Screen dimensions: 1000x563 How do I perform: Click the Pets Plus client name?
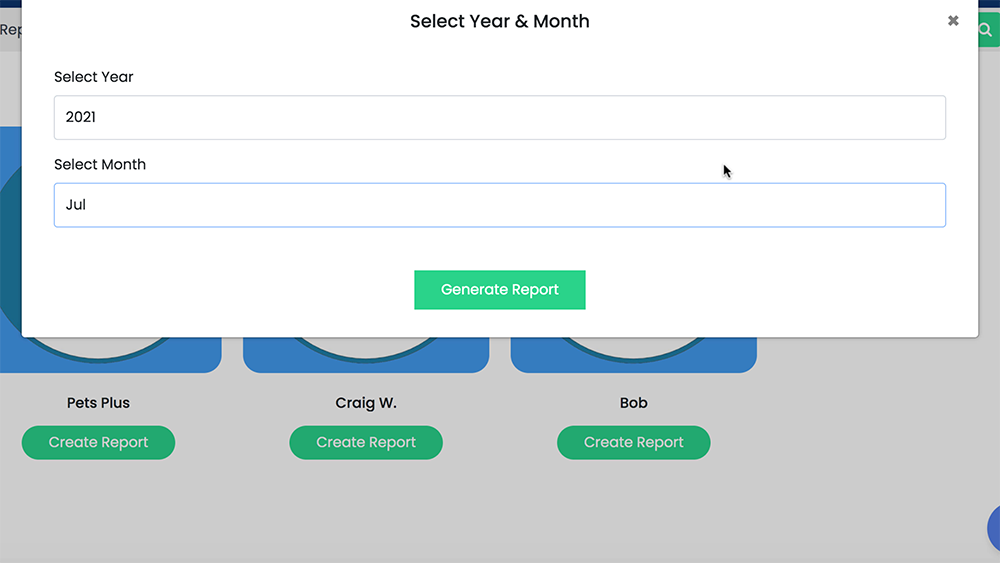pos(98,403)
